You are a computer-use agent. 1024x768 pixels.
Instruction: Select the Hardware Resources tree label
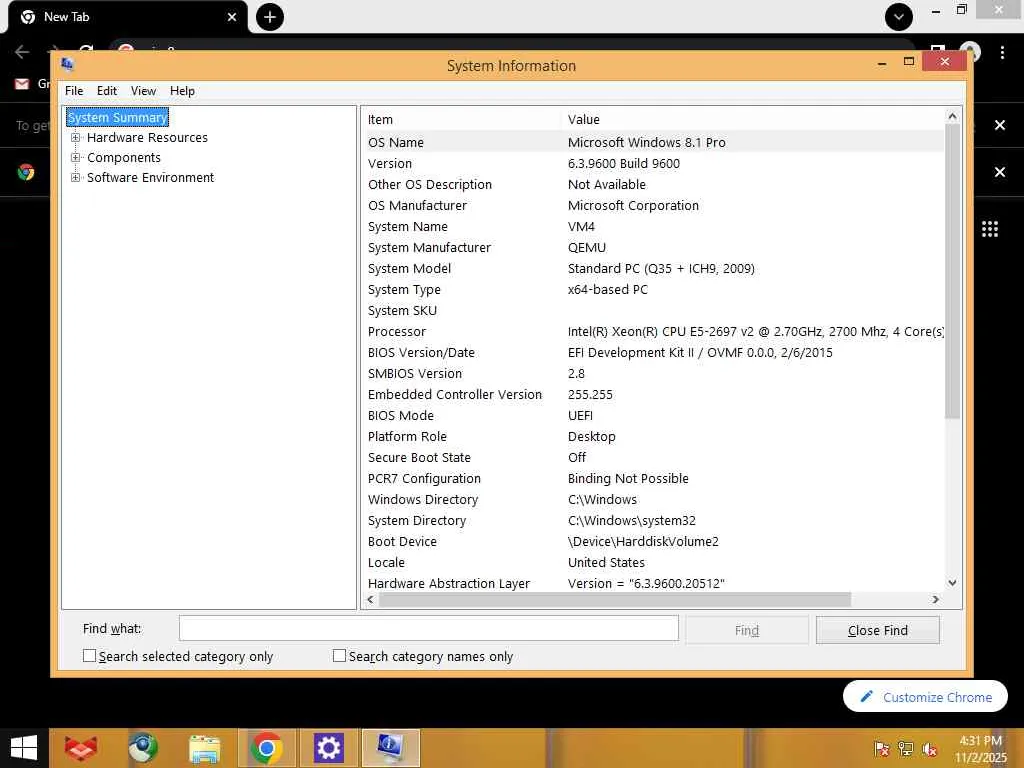(147, 138)
